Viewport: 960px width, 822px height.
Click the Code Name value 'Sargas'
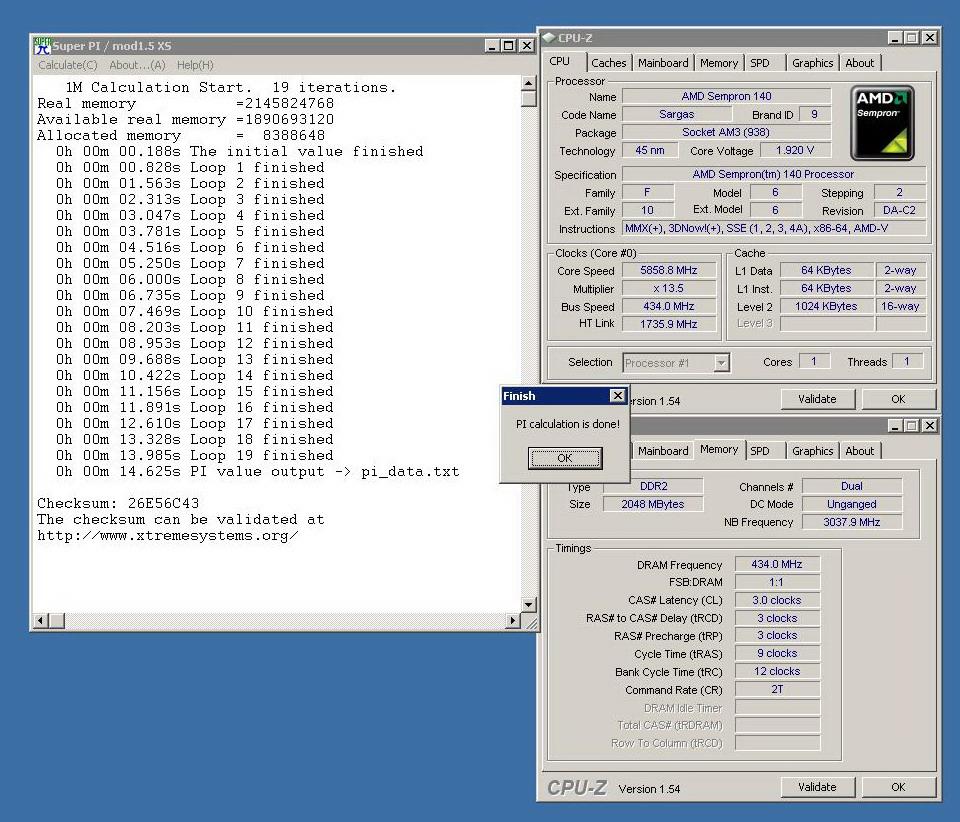(677, 114)
